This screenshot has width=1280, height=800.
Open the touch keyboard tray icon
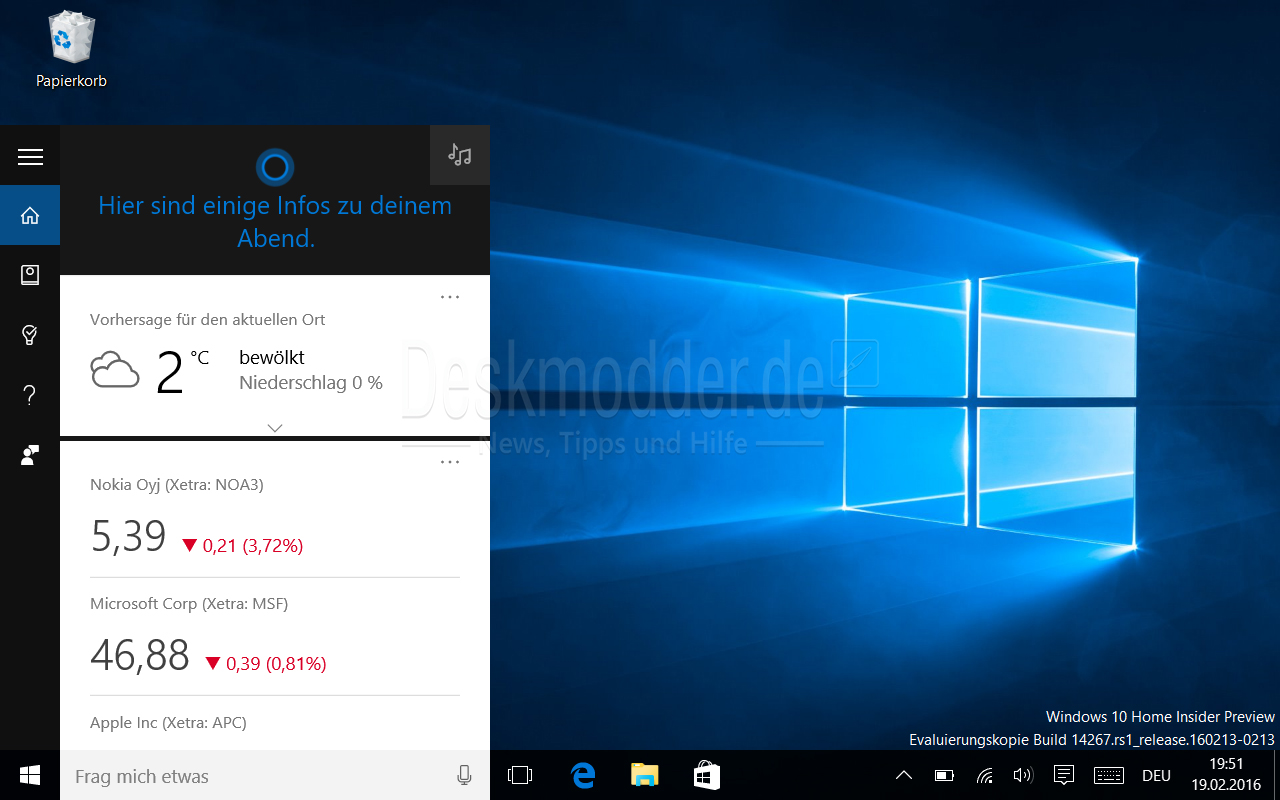click(1109, 775)
